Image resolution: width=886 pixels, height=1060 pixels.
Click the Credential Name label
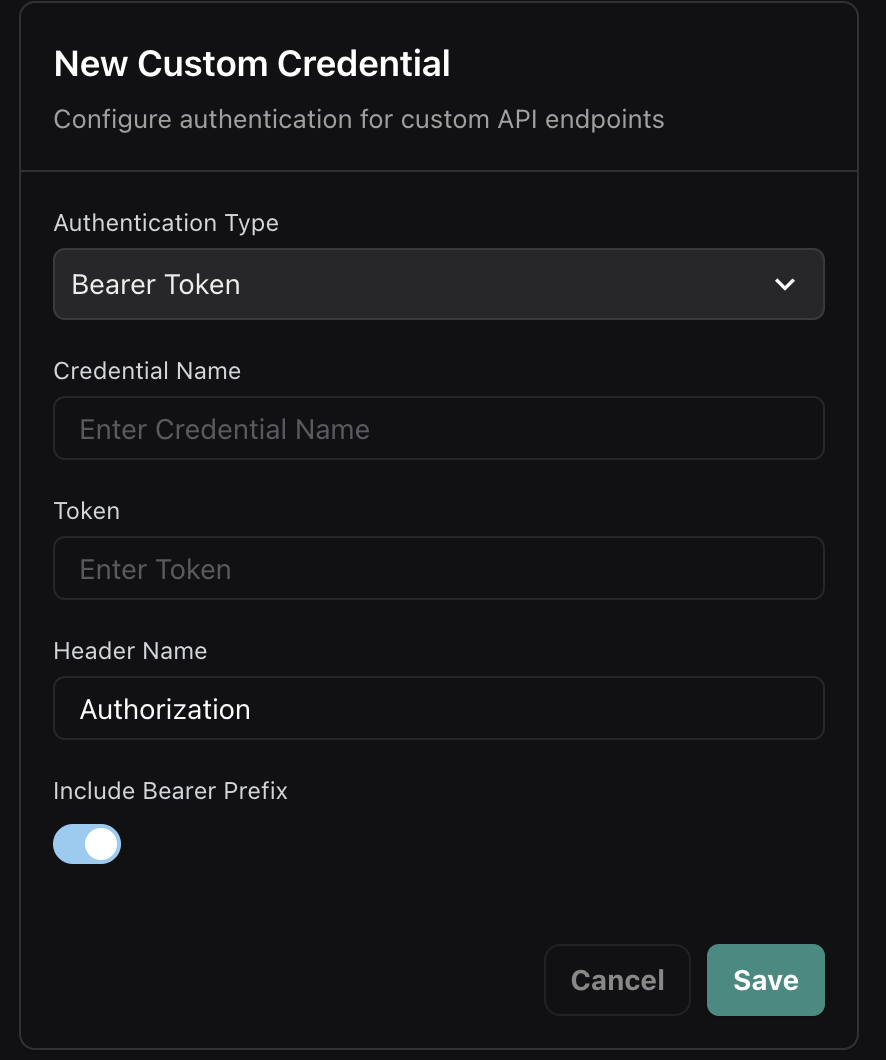(x=146, y=370)
